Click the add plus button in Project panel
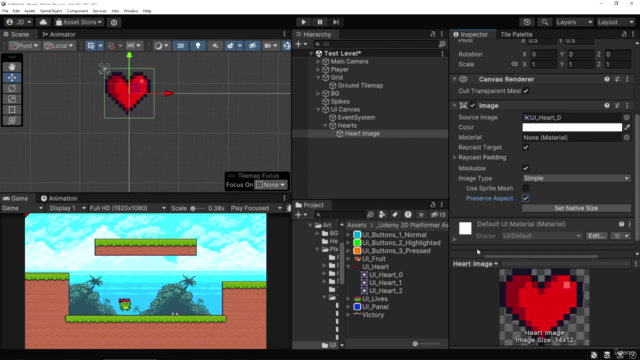 tap(298, 215)
